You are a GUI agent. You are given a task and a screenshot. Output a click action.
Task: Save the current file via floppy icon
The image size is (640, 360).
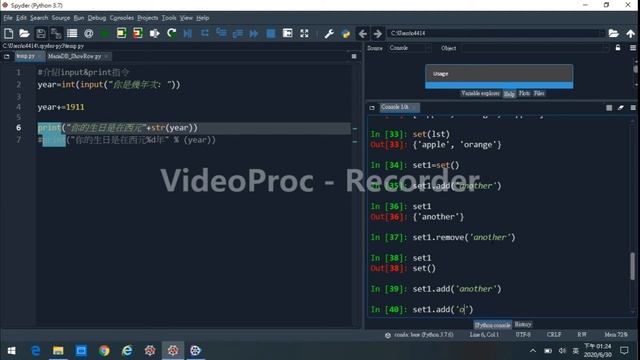tap(40, 33)
